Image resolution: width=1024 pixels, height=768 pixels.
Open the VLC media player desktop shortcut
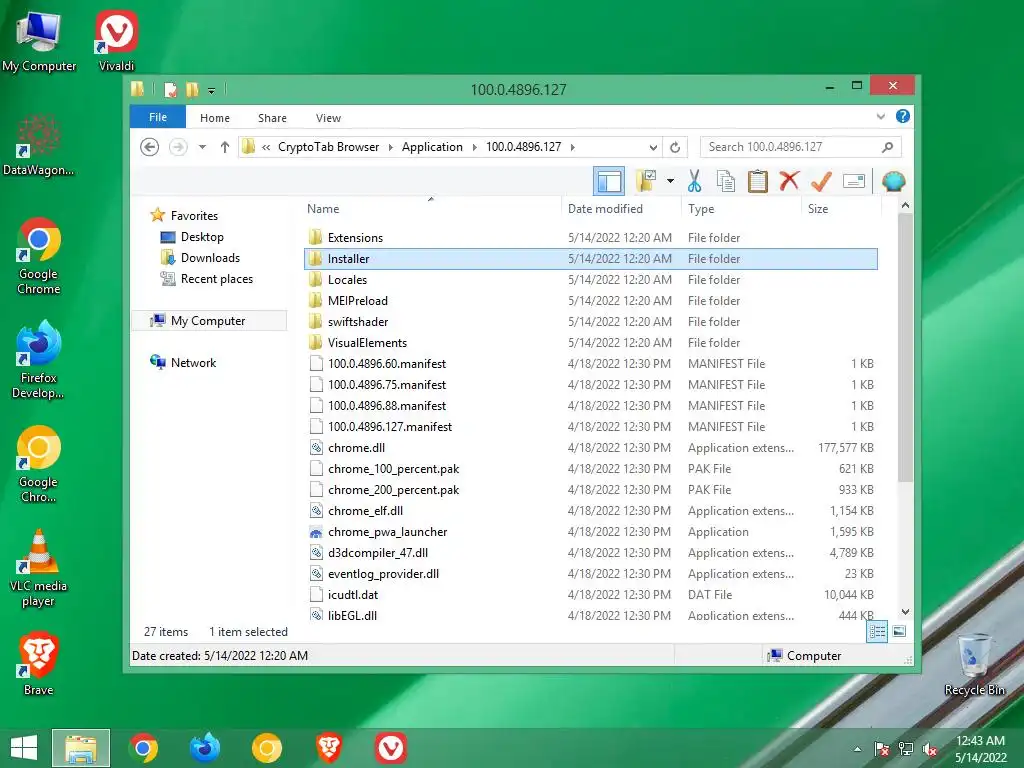click(39, 568)
